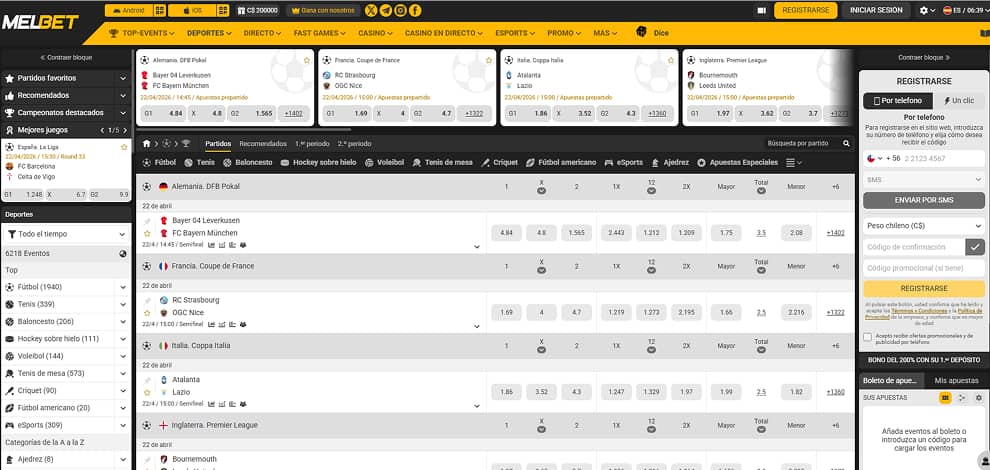Favorite the Francia Coupe de France card star
Viewport: 990px width, 470px height.
(x=489, y=60)
